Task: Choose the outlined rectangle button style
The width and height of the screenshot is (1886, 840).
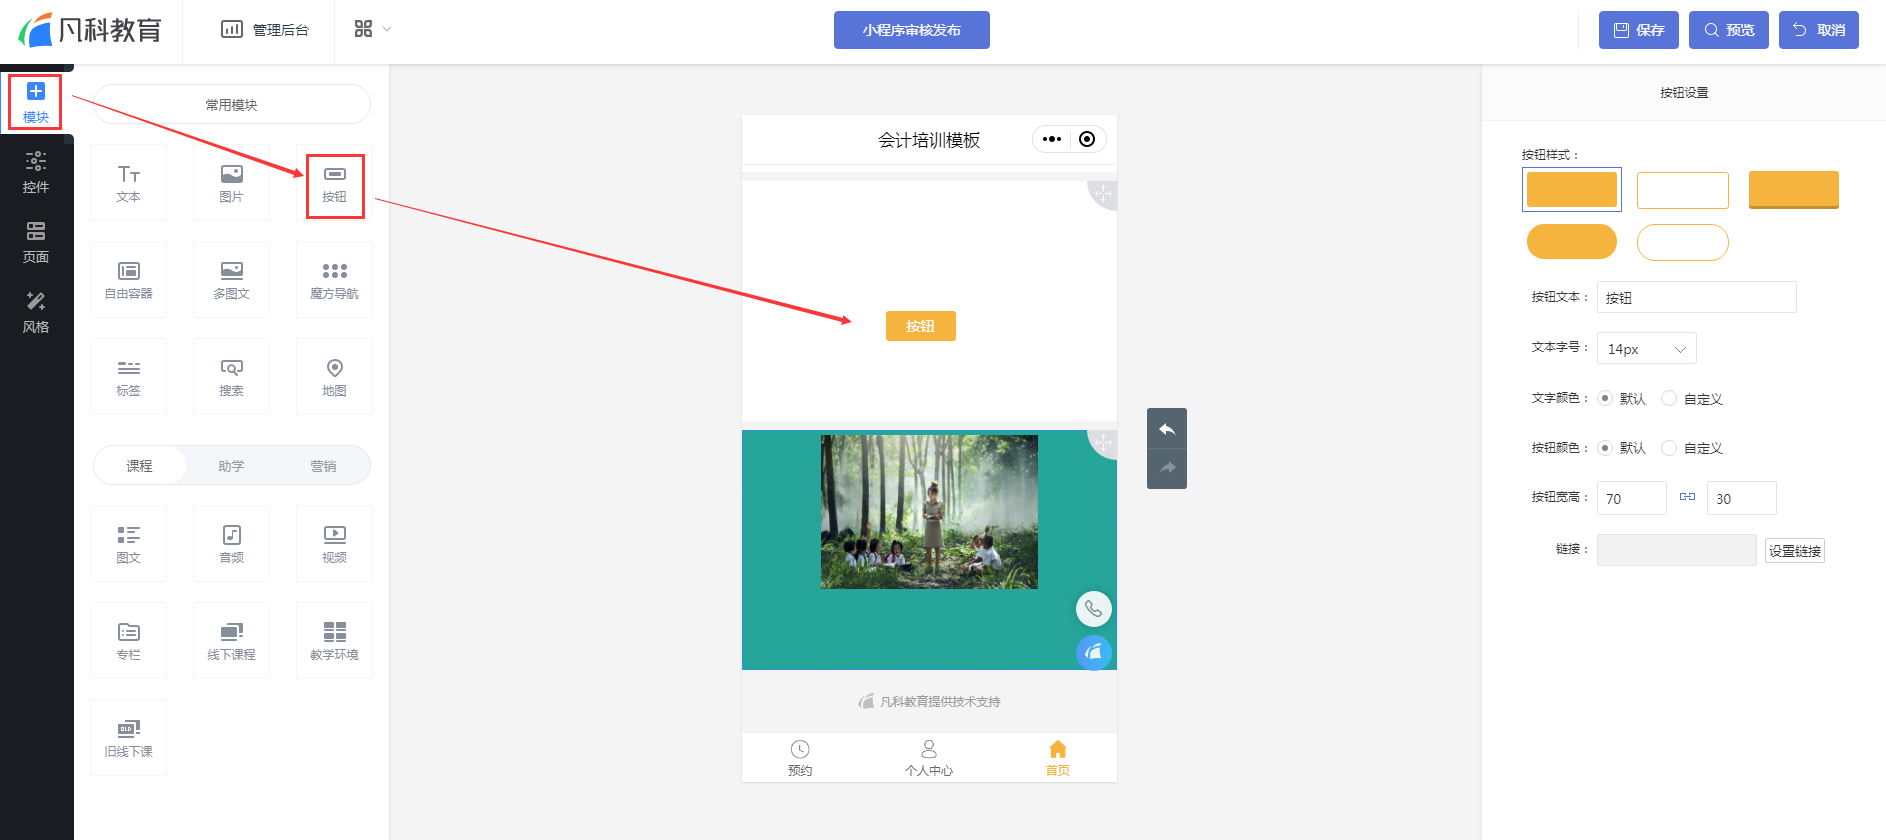Action: pos(1683,190)
